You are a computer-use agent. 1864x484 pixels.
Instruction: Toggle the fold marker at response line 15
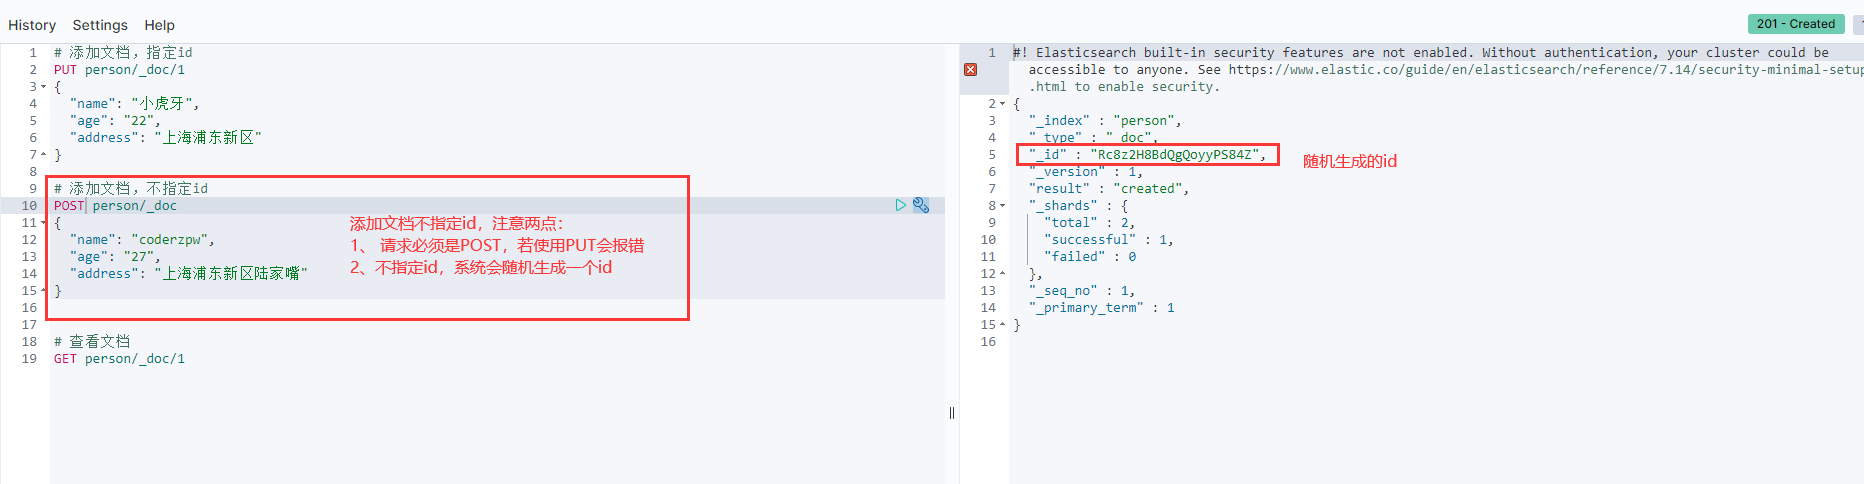1003,325
